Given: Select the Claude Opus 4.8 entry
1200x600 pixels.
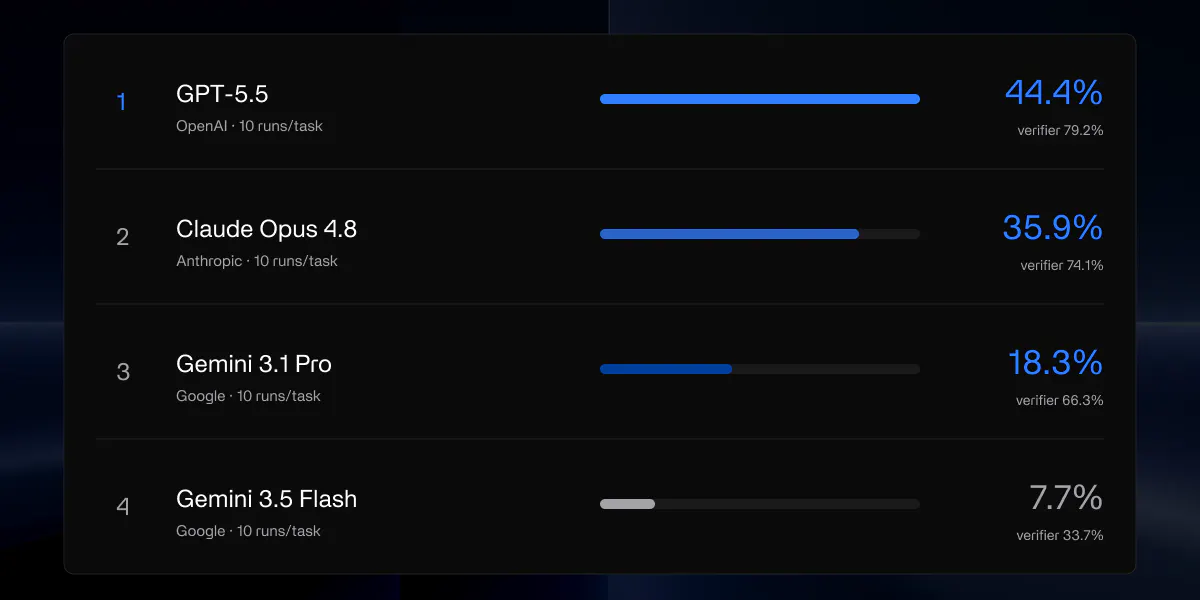Looking at the screenshot, I should (600, 237).
